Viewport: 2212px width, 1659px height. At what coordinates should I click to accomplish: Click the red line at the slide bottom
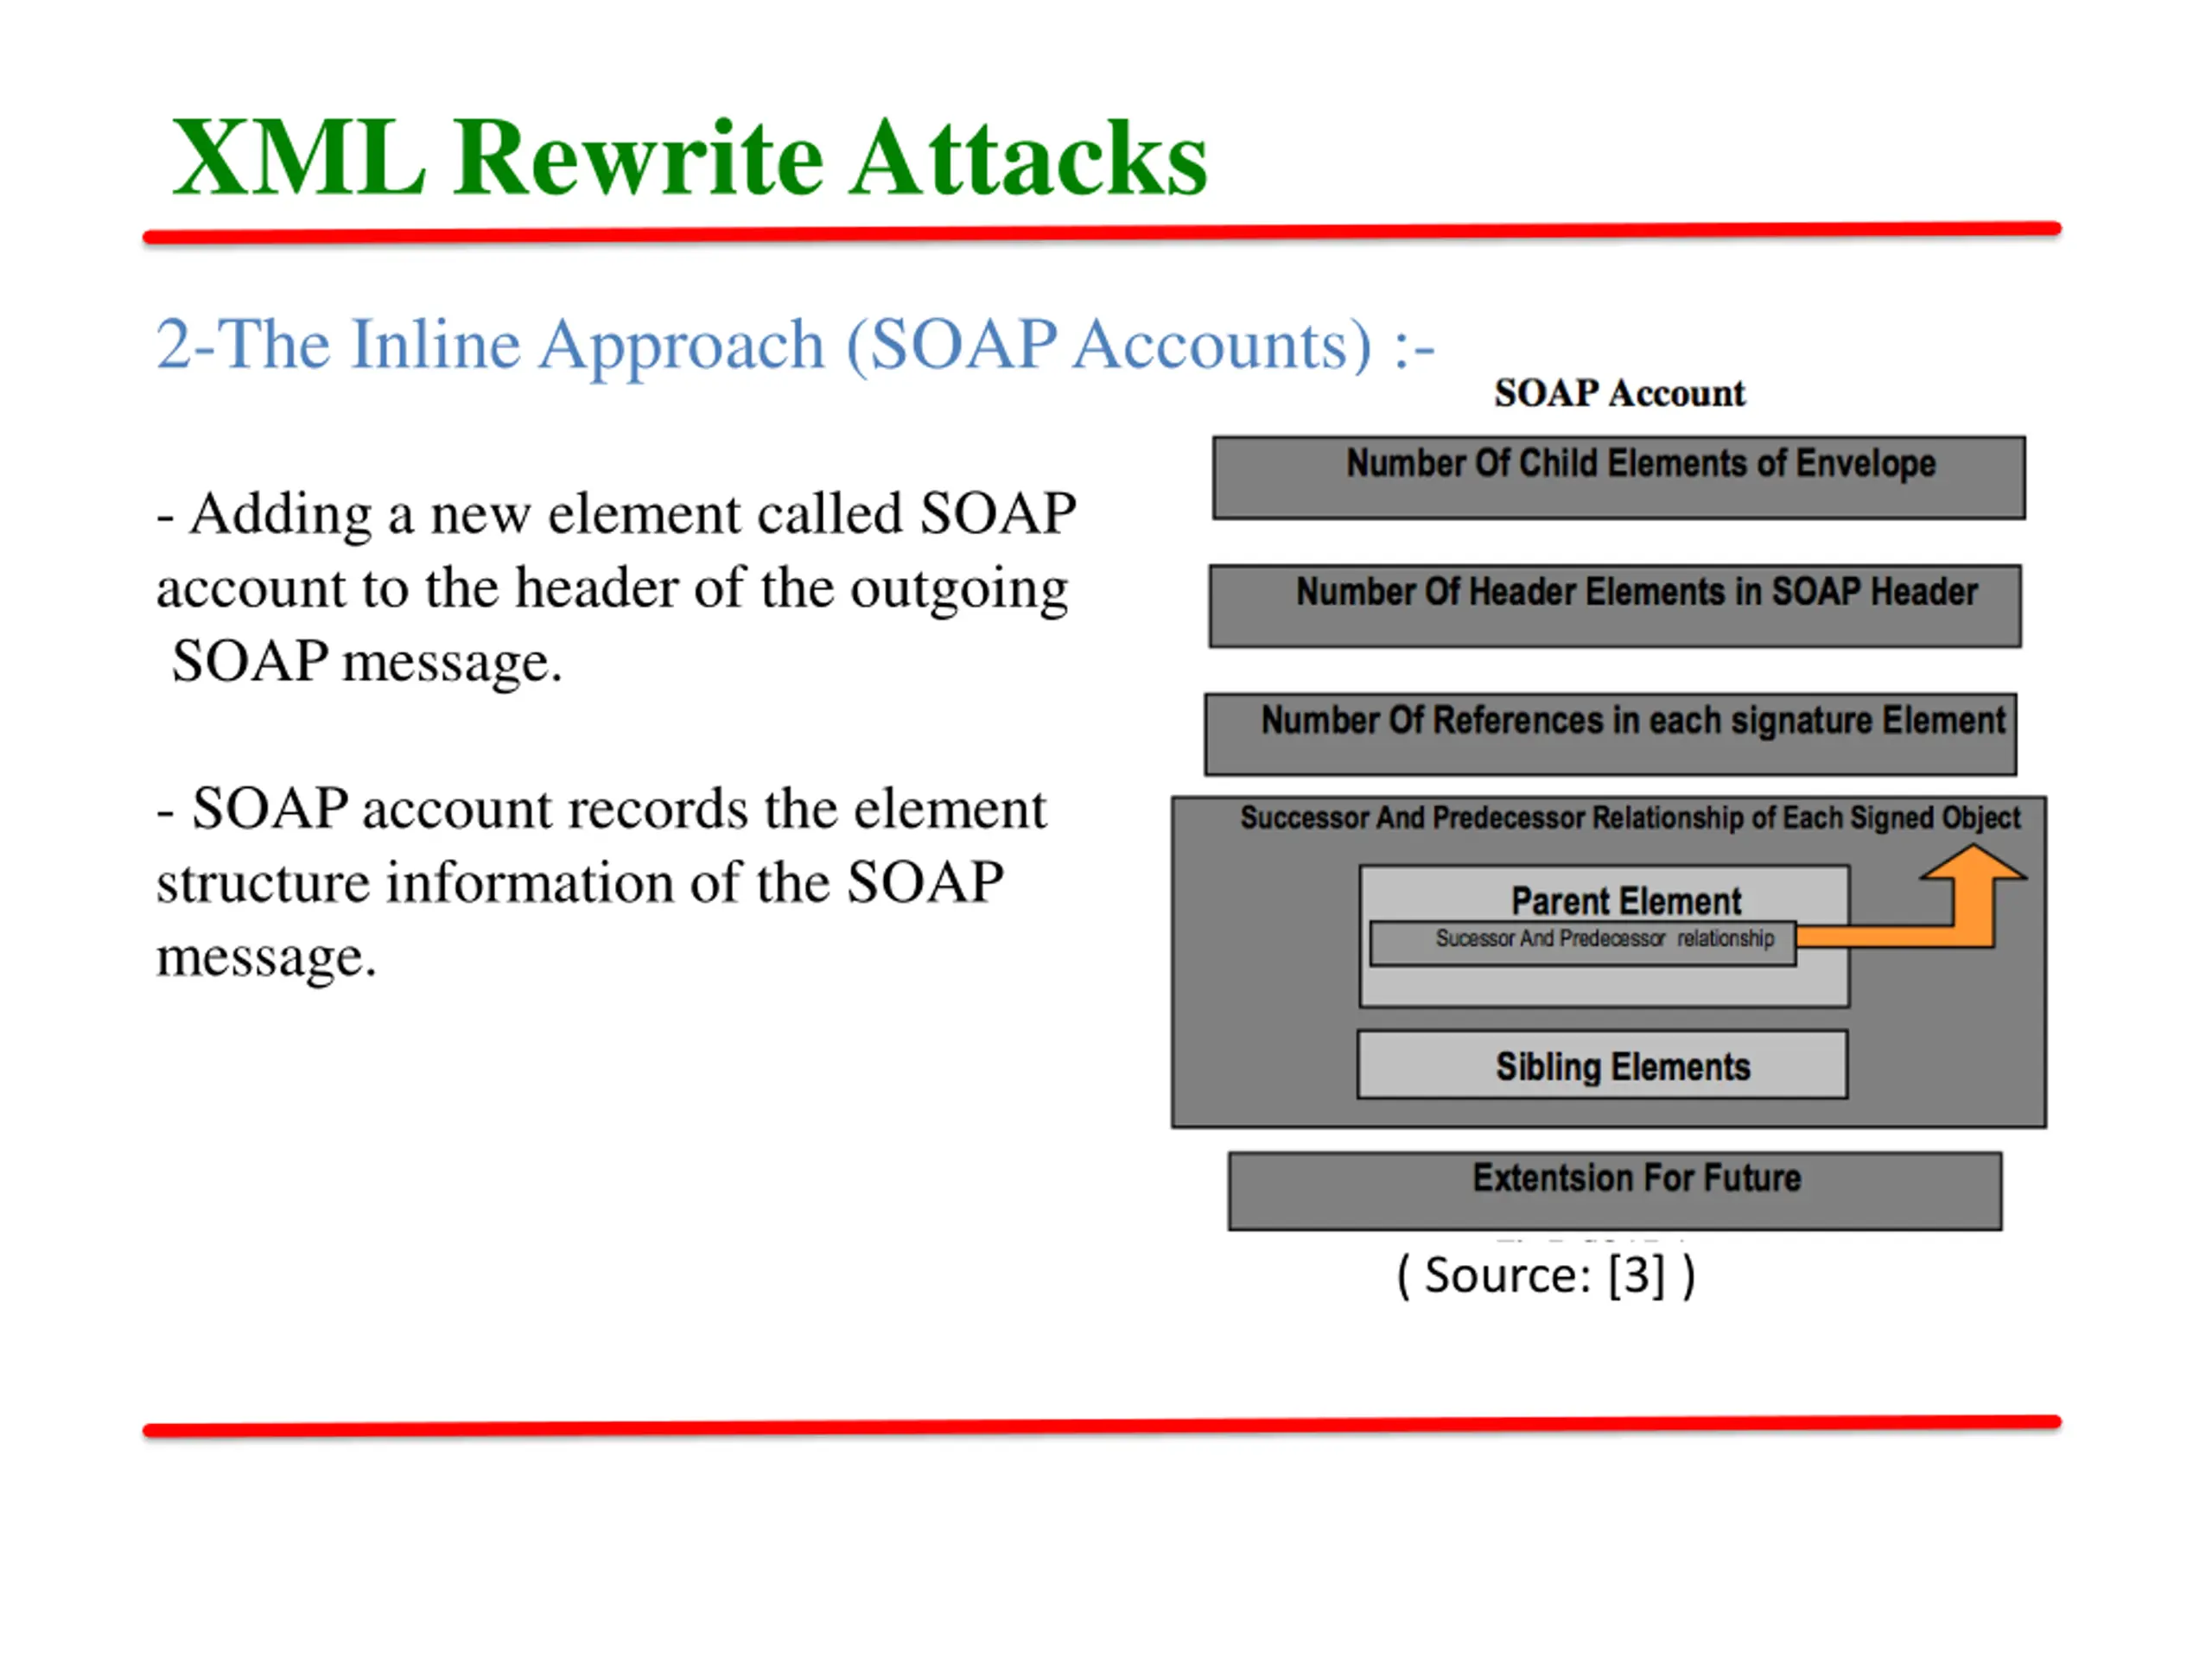point(1100,1426)
